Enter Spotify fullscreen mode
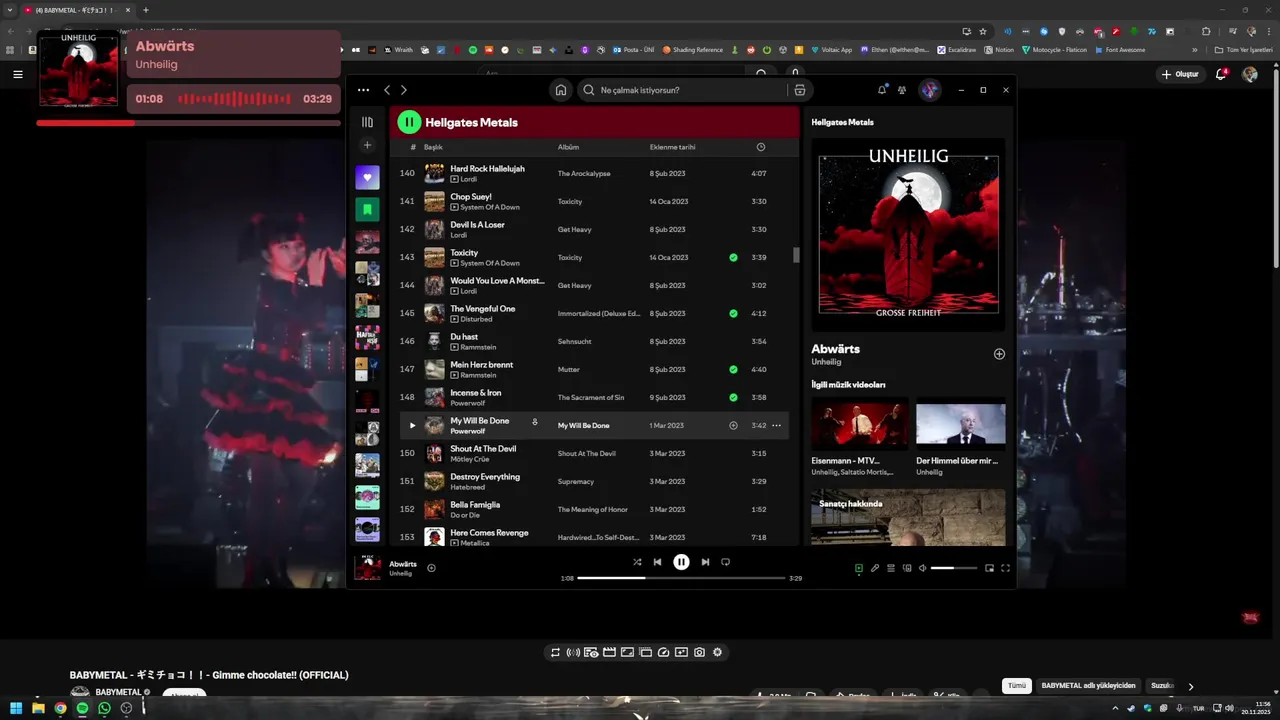Image resolution: width=1280 pixels, height=720 pixels. (1005, 568)
